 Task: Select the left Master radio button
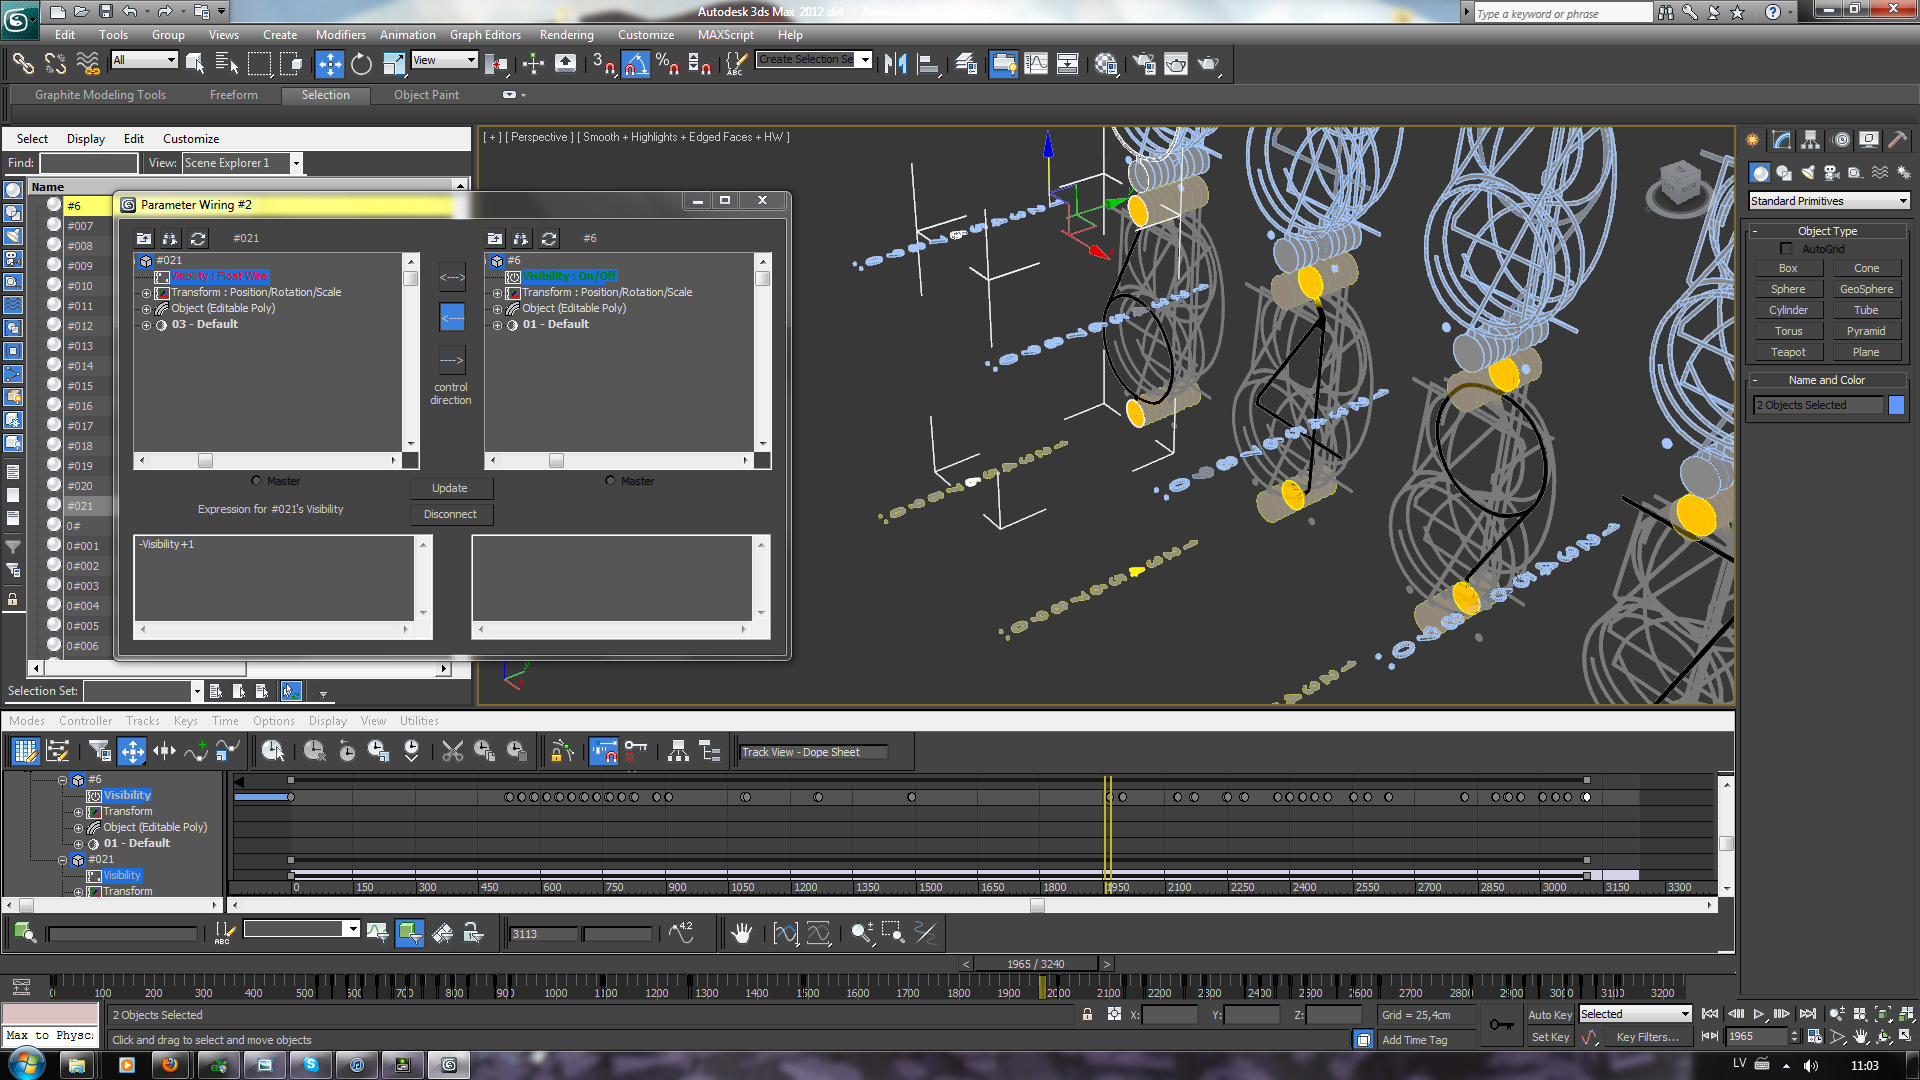tap(257, 481)
